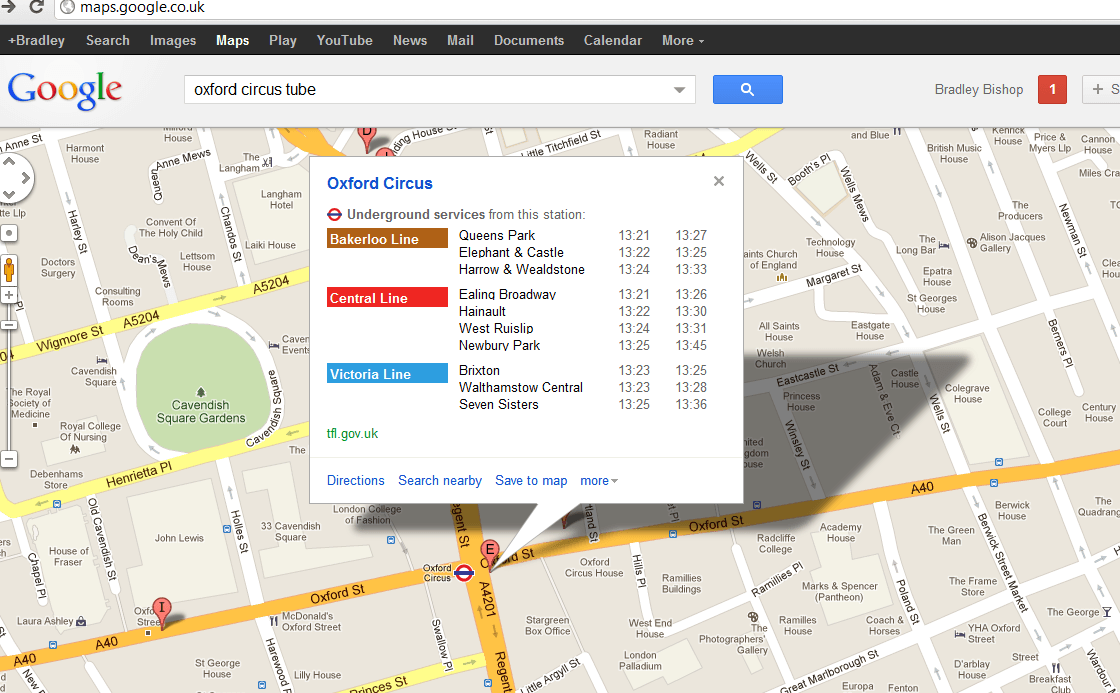The width and height of the screenshot is (1120, 693).
Task: Go to Google Search tab
Action: point(108,41)
